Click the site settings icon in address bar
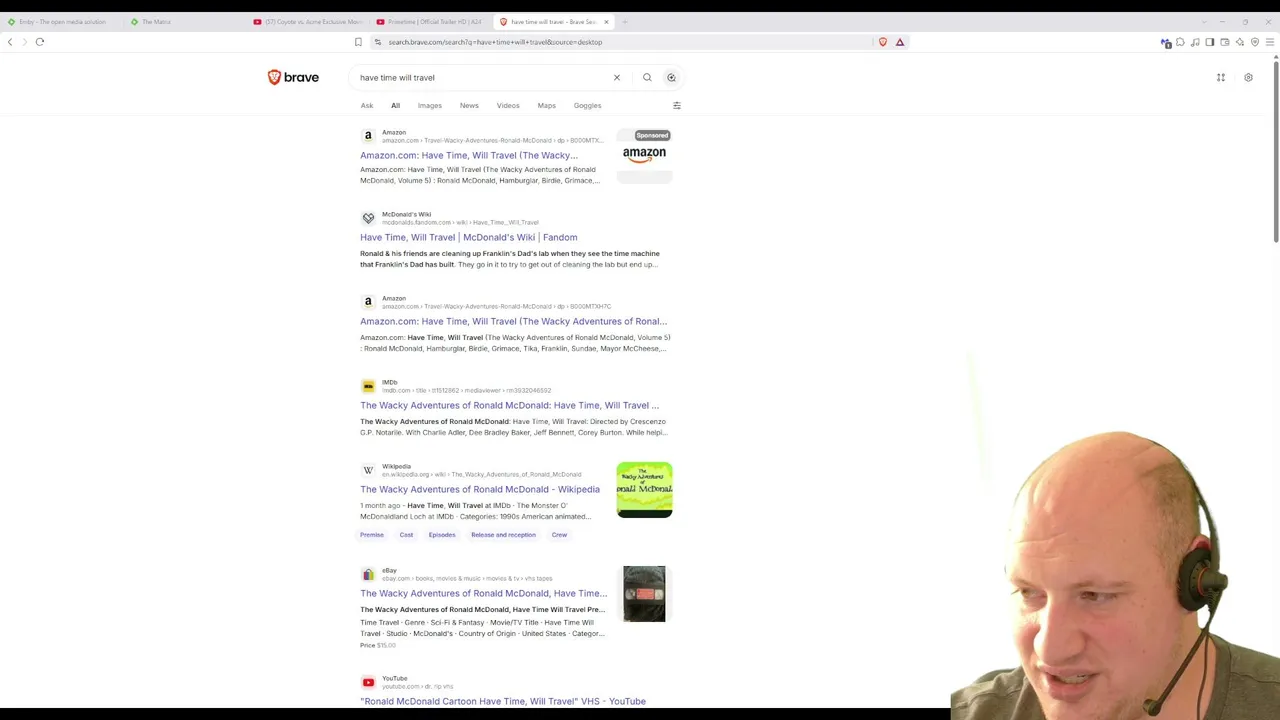This screenshot has width=1280, height=720. point(377,42)
